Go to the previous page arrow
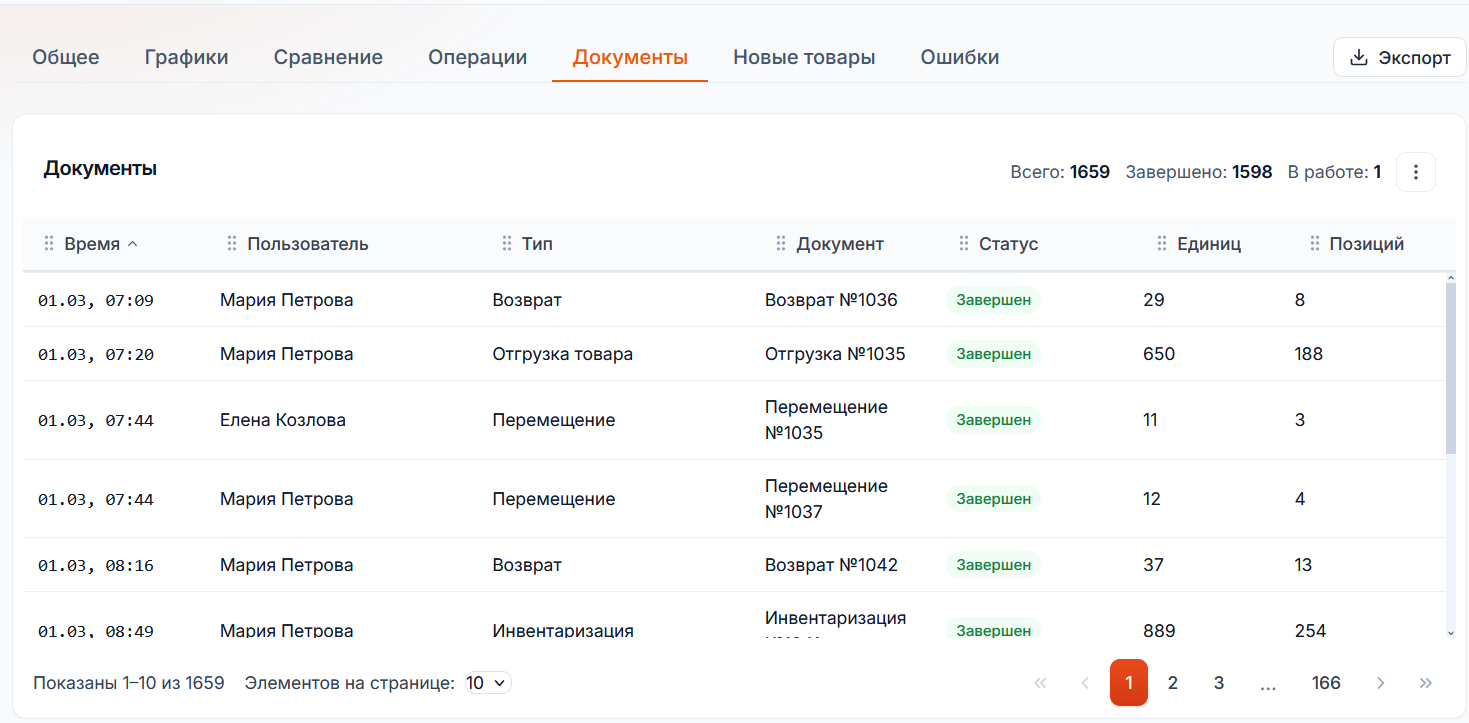This screenshot has width=1469, height=723. [1085, 683]
